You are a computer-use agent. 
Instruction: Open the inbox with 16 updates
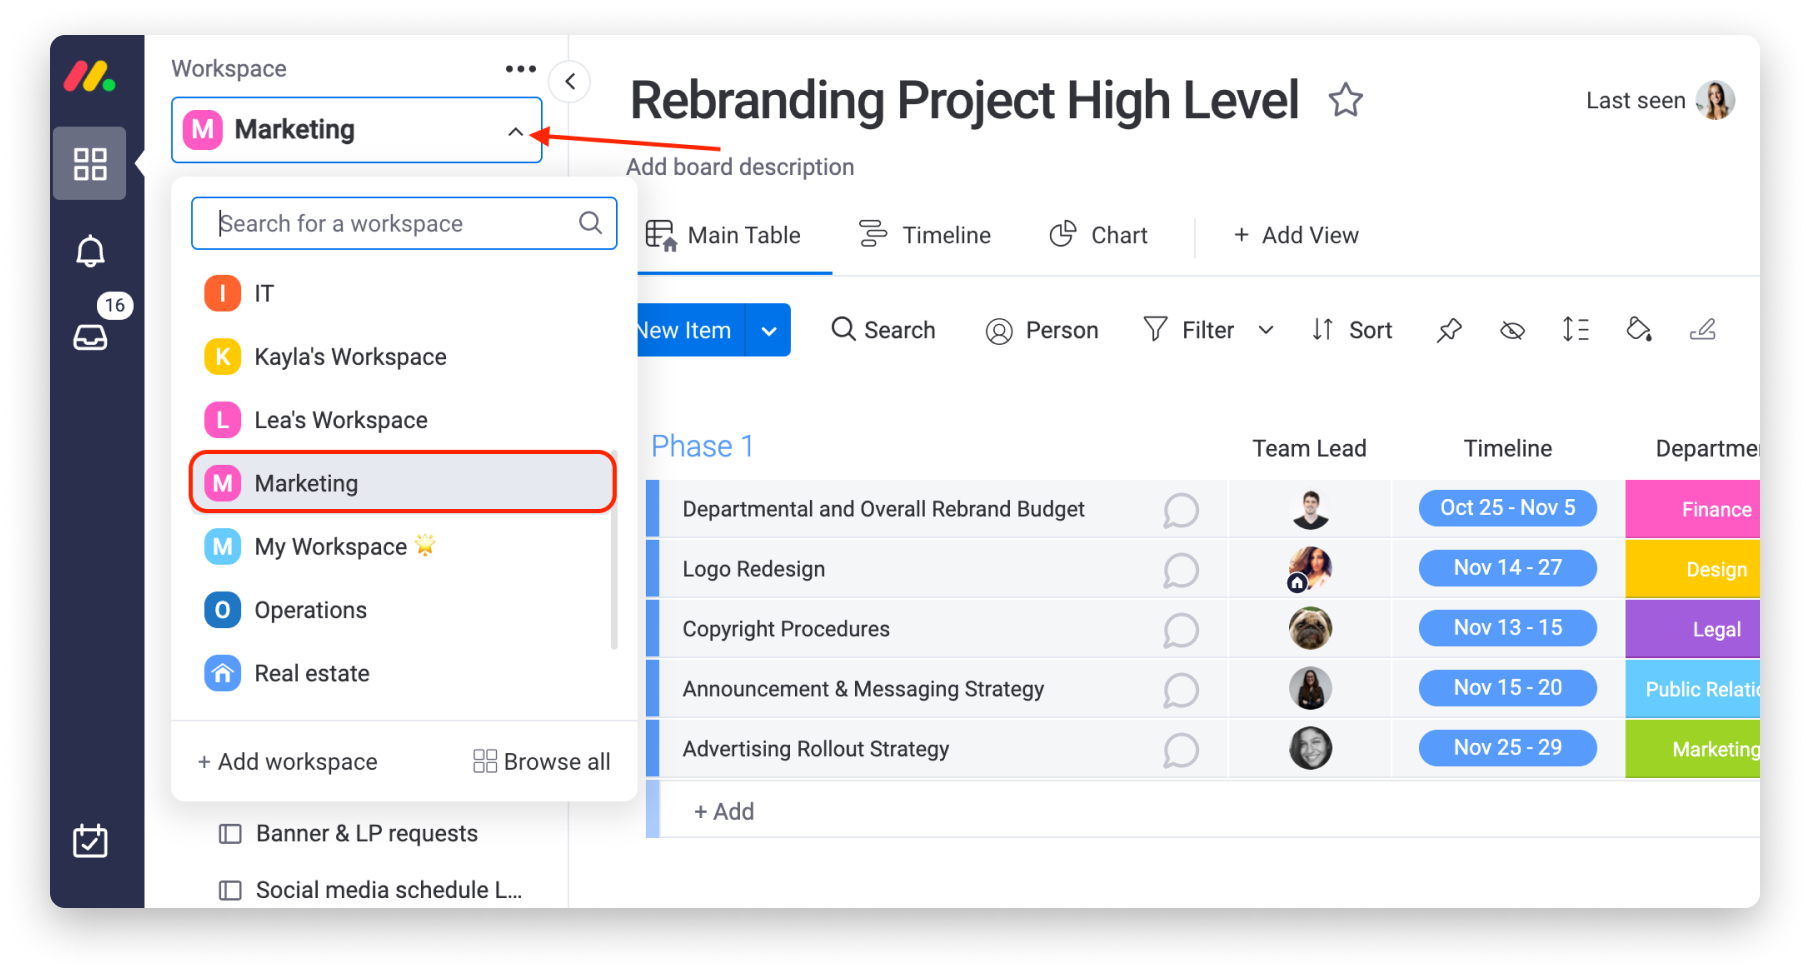[x=90, y=337]
